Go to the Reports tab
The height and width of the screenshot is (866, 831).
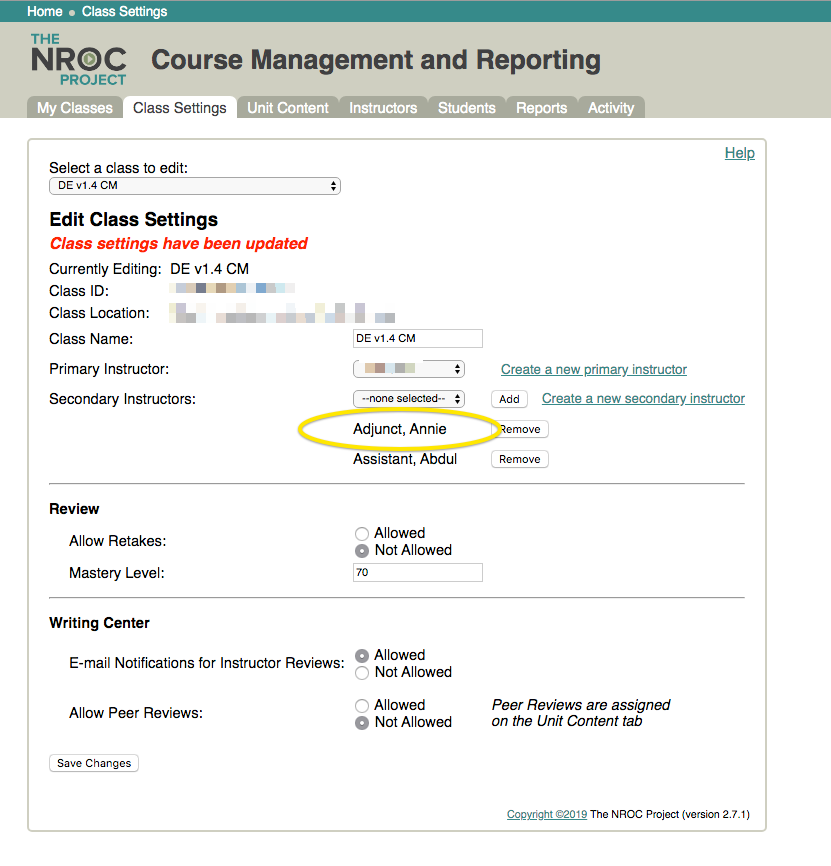click(x=542, y=108)
